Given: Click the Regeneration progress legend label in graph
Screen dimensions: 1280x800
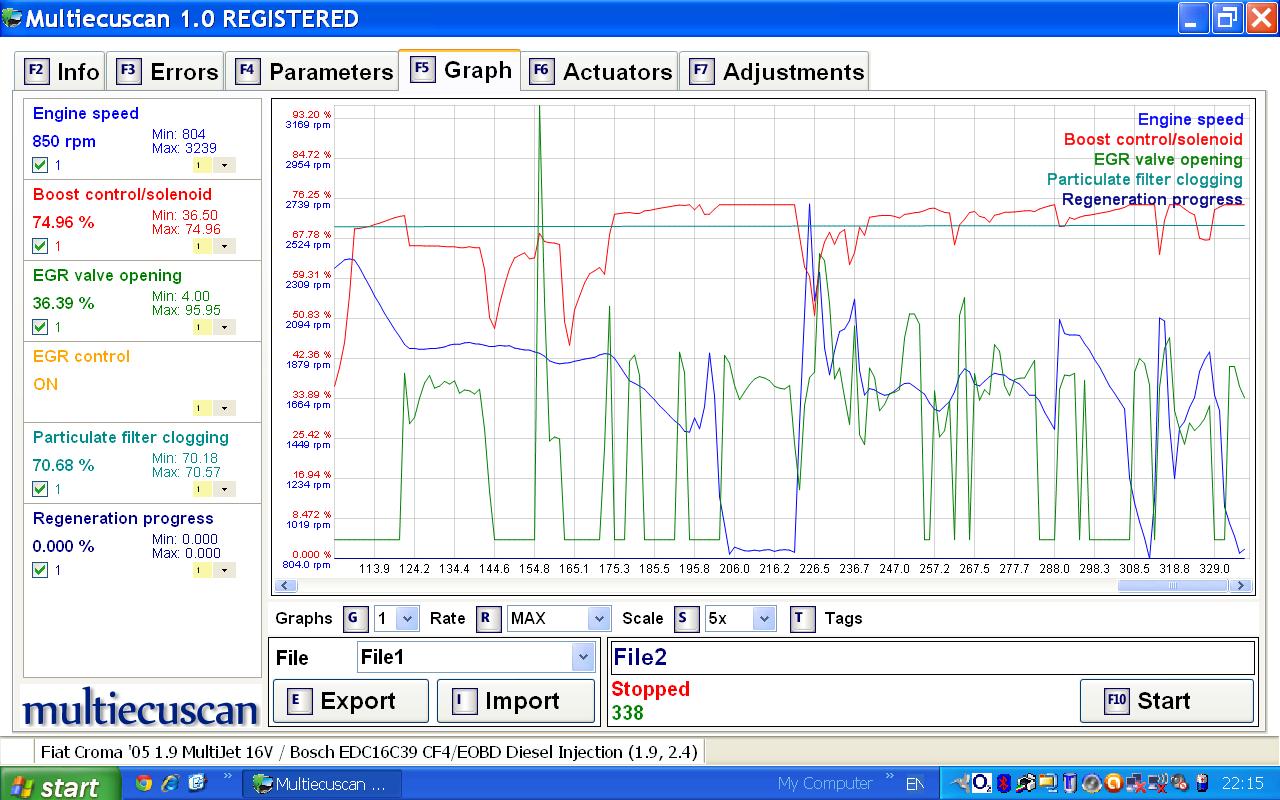Looking at the screenshot, I should point(1152,199).
